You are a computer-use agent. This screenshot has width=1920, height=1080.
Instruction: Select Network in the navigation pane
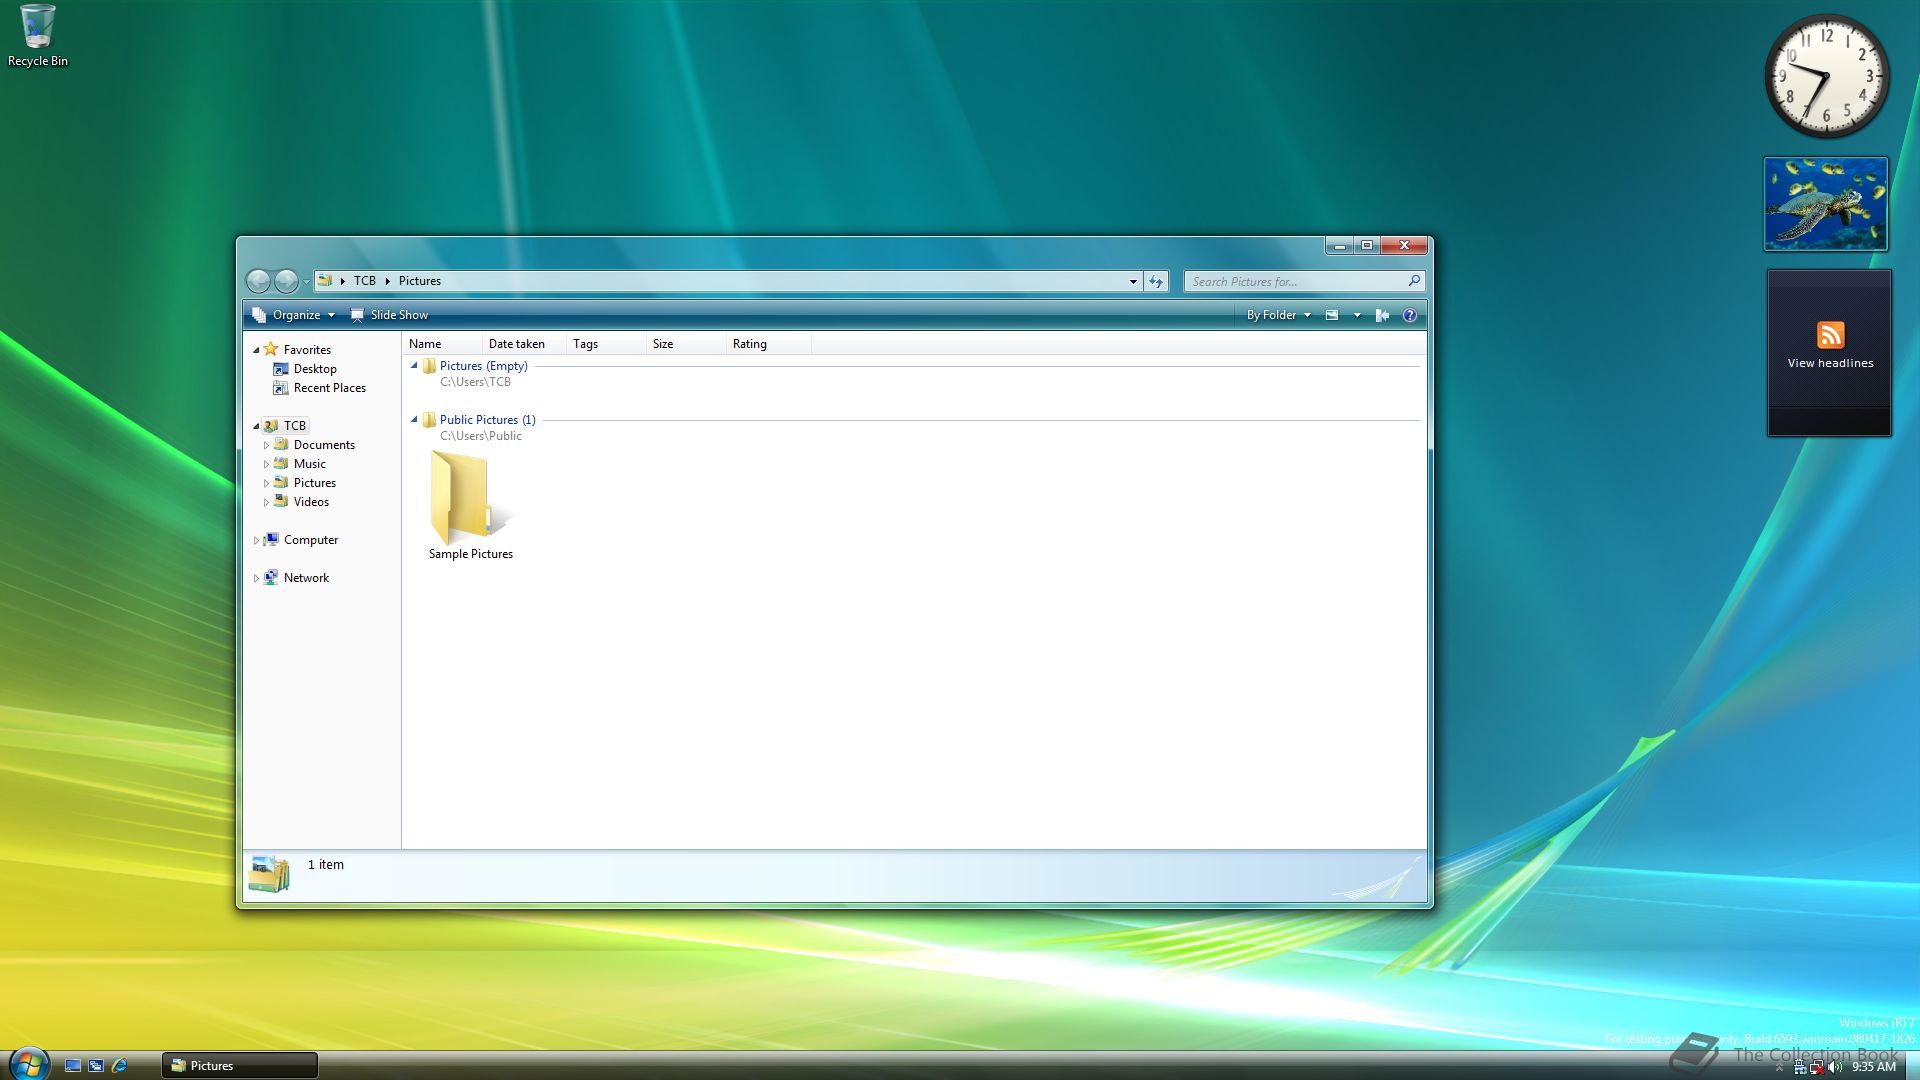tap(296, 578)
